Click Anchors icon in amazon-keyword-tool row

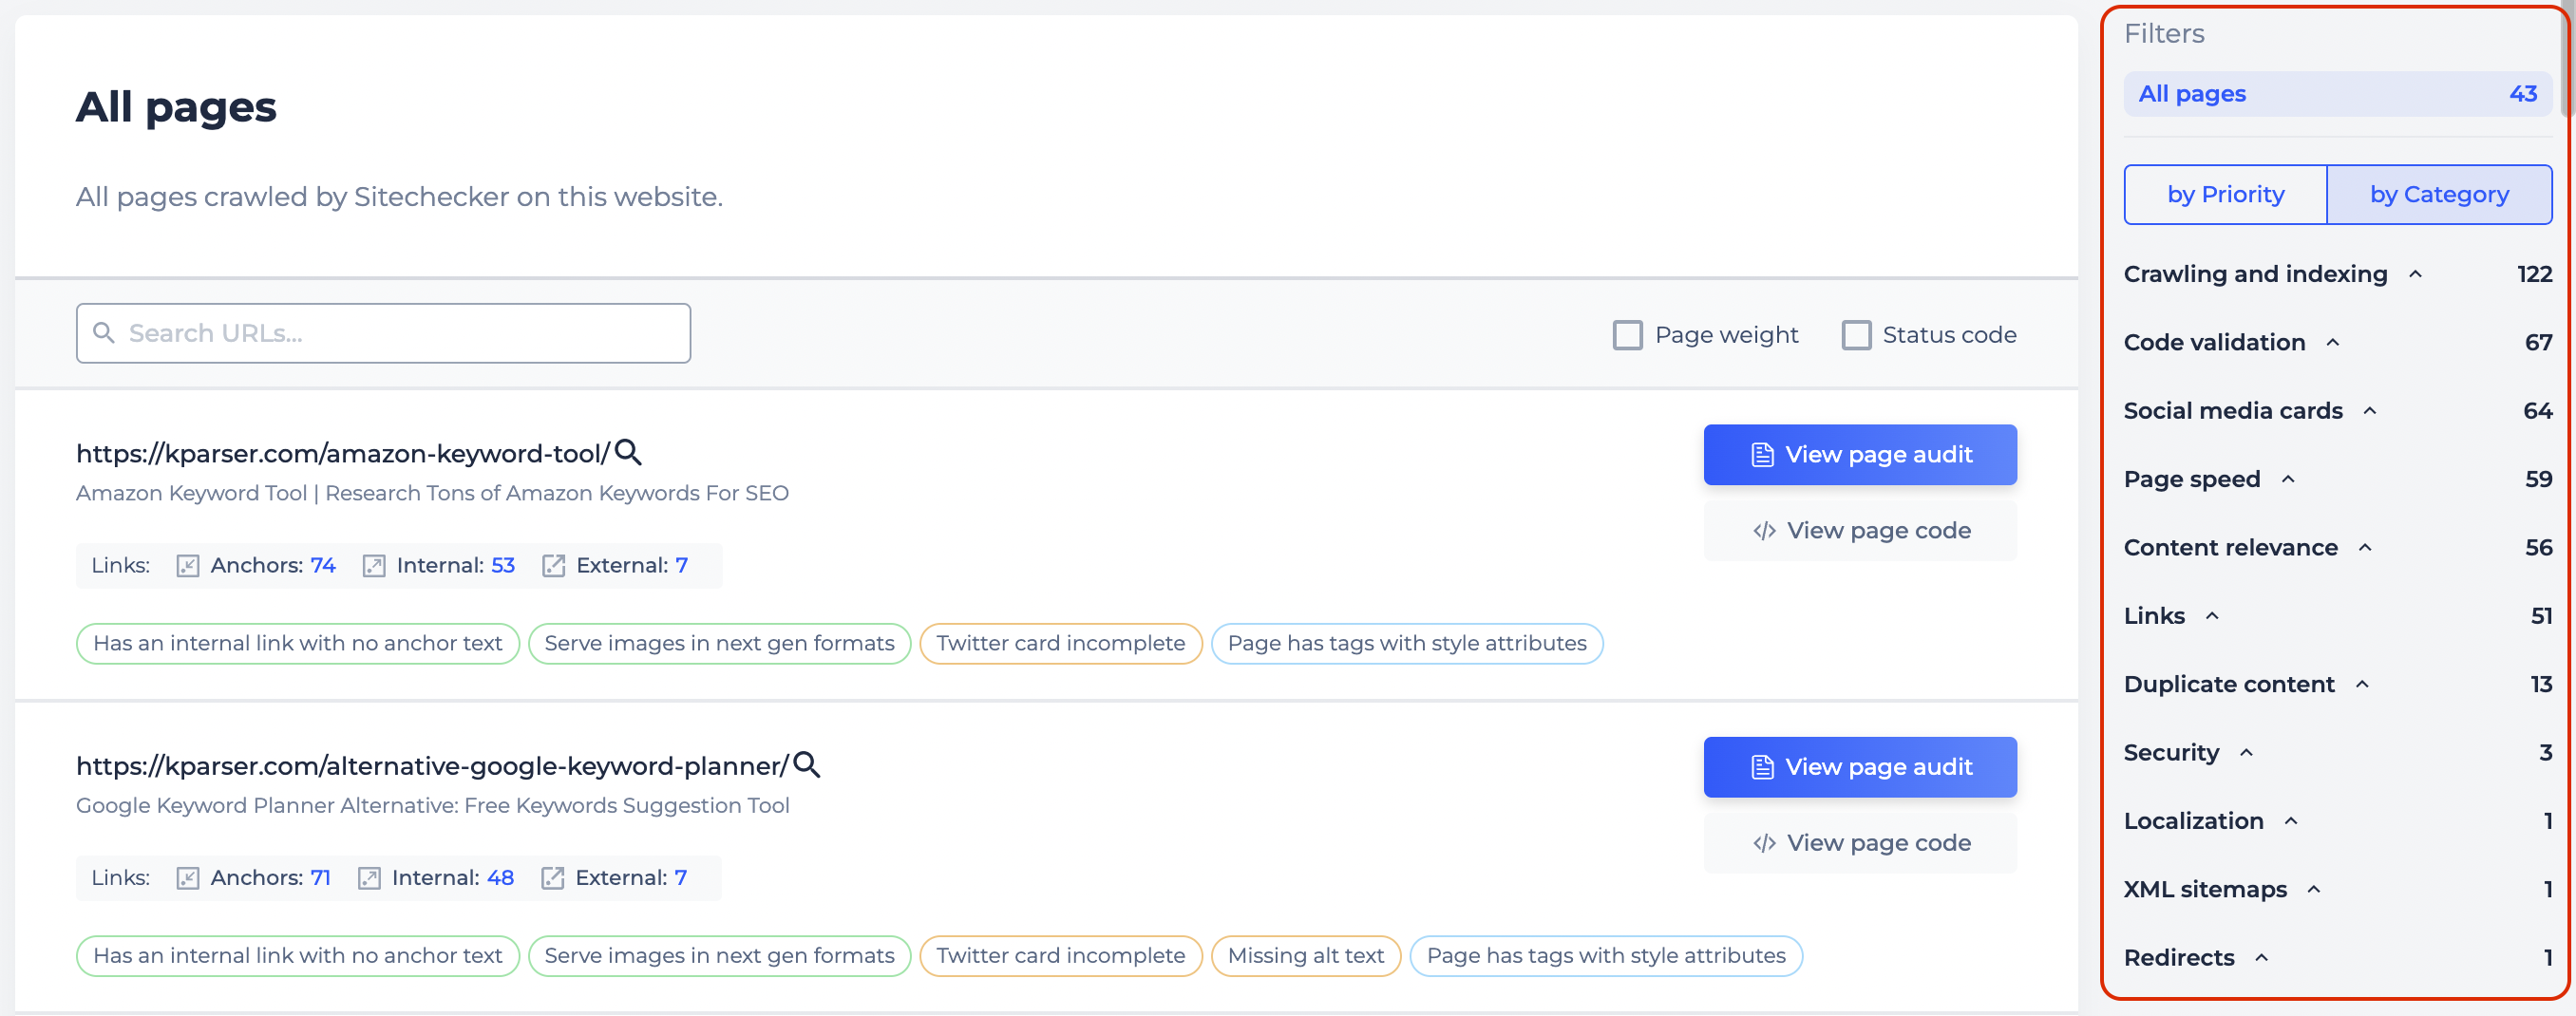click(187, 566)
